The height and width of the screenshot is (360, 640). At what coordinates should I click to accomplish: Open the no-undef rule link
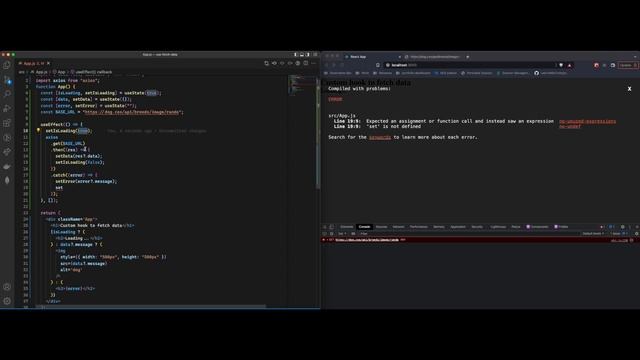pos(570,127)
